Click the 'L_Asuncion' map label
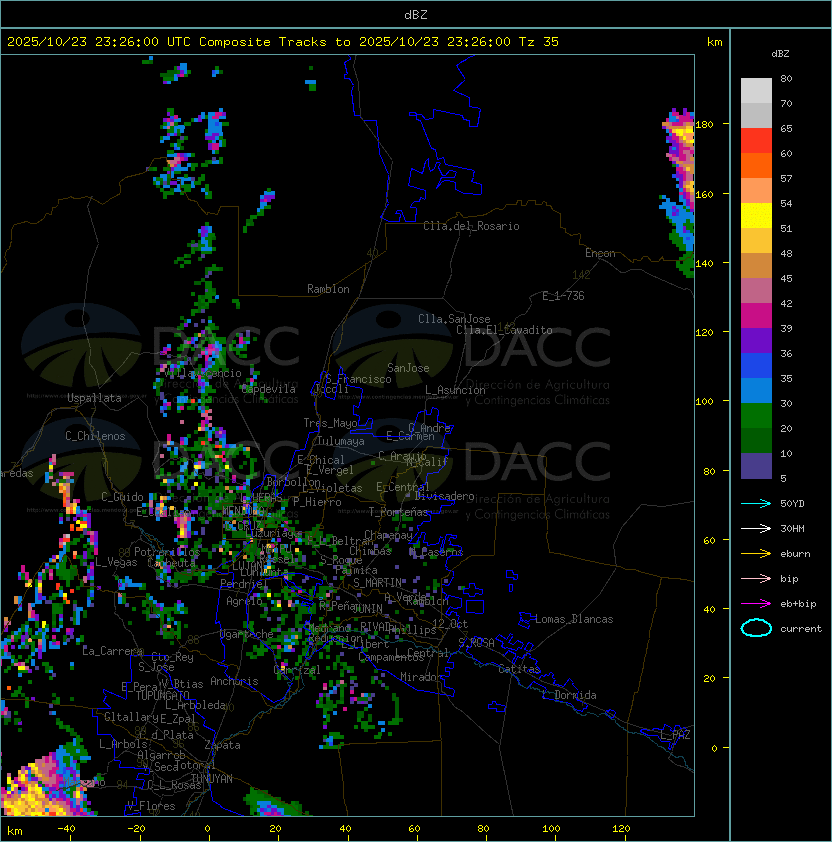832x842 pixels. (x=455, y=390)
